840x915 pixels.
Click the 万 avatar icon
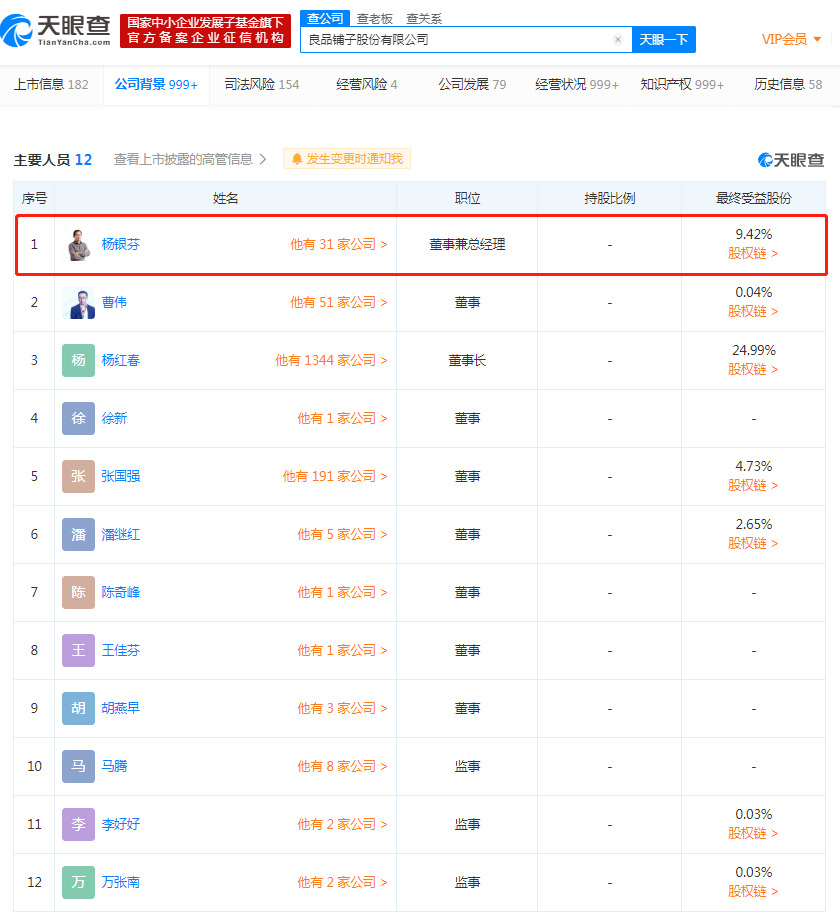pos(79,882)
